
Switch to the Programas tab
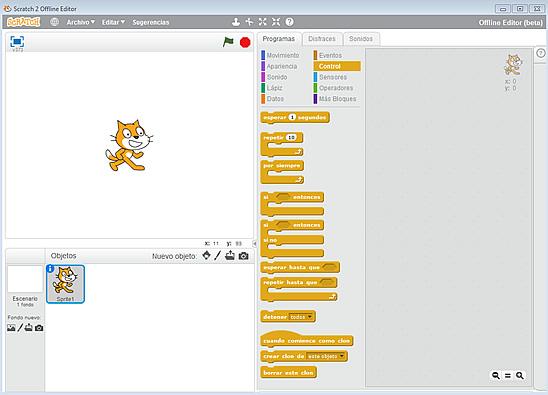point(279,39)
